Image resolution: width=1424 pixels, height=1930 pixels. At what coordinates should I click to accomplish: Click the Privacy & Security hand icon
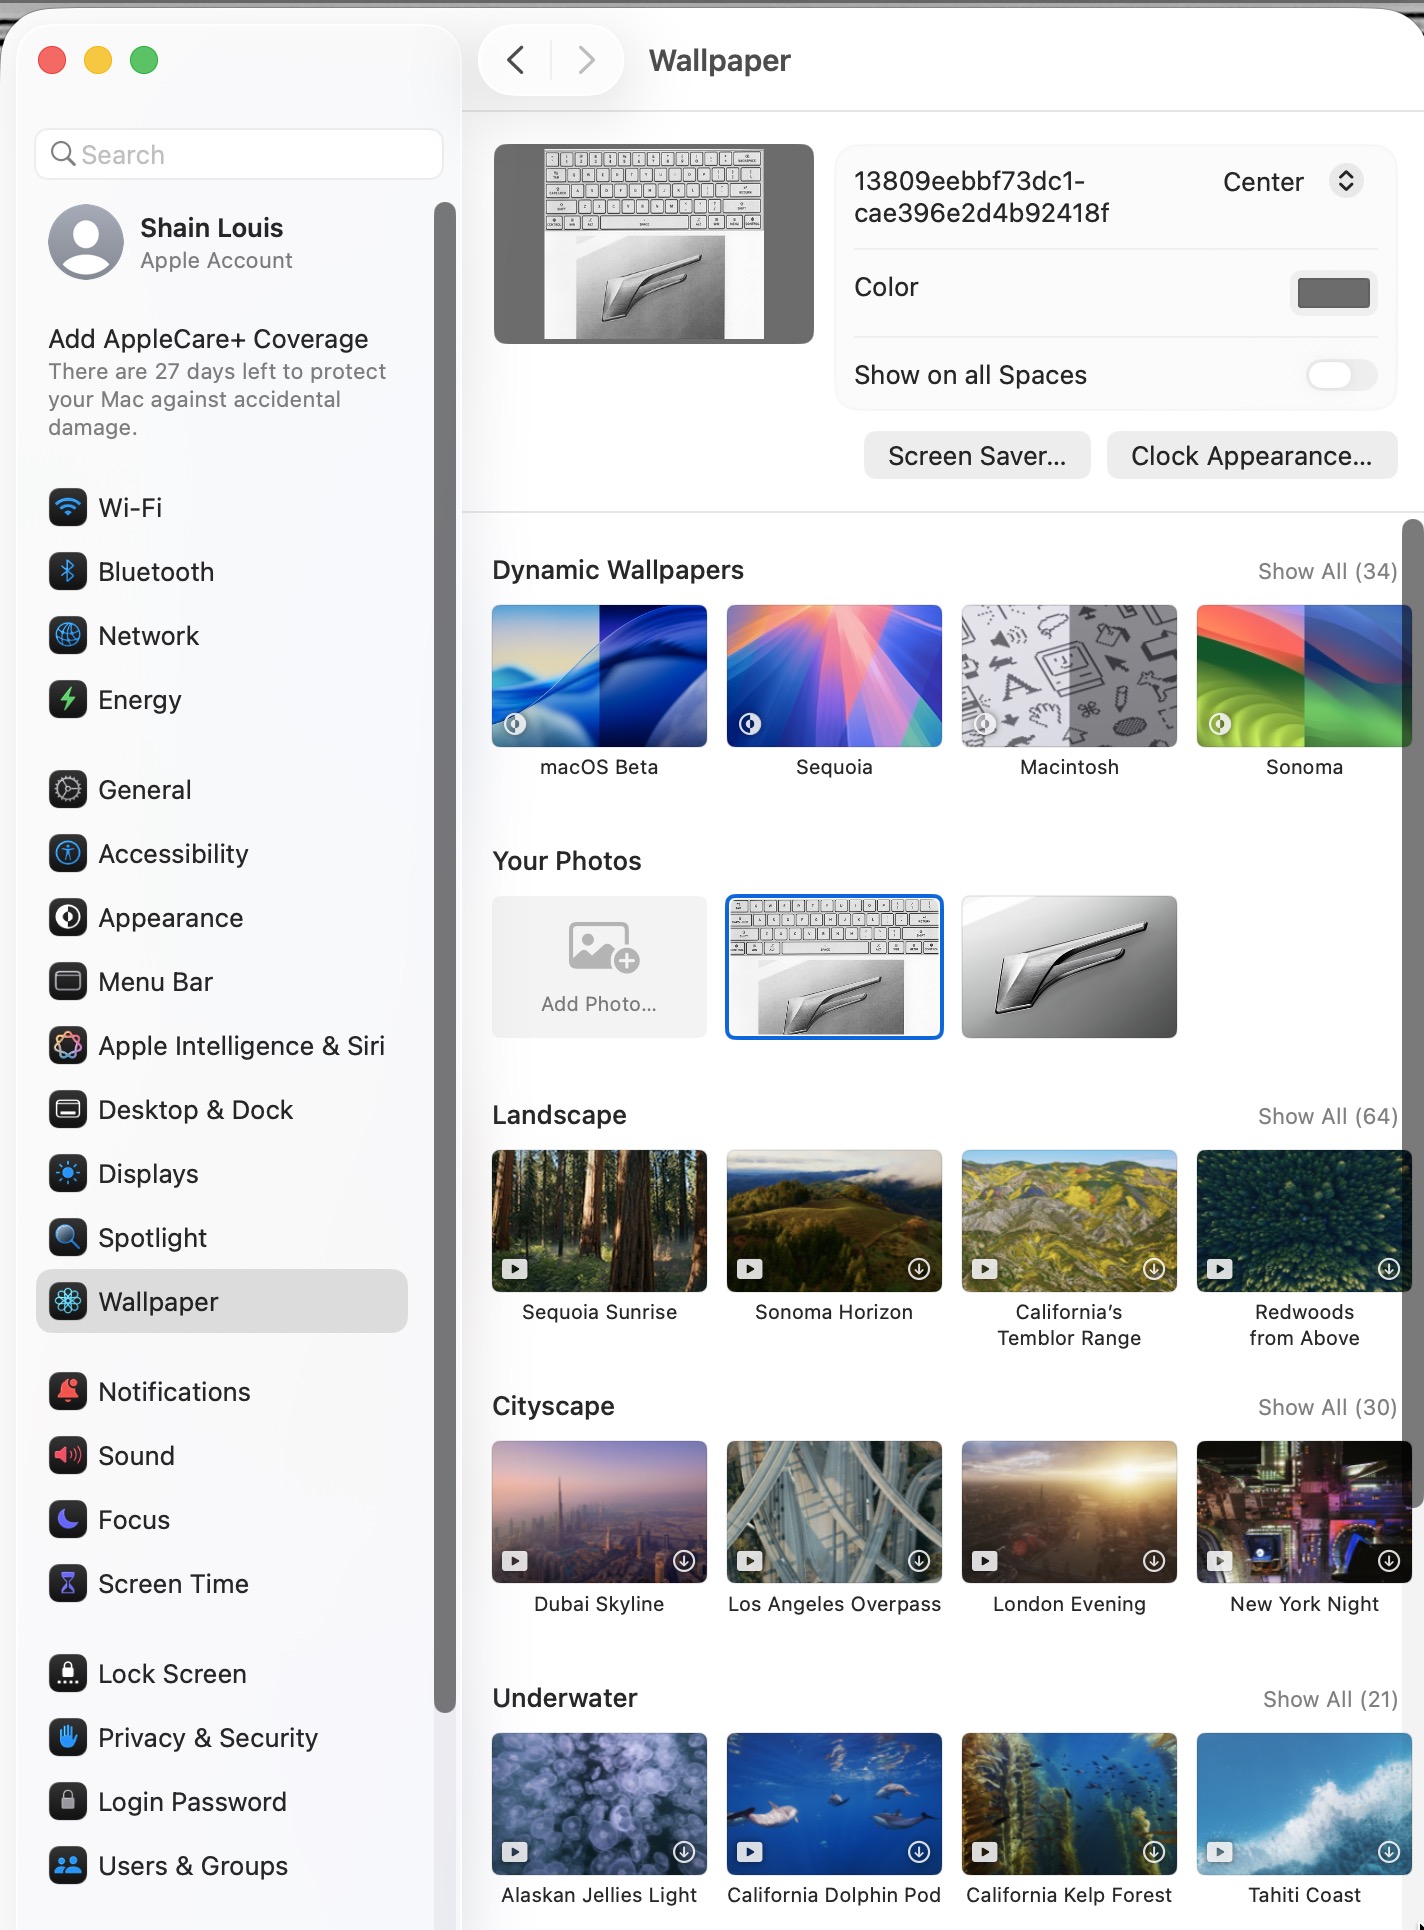68,1737
